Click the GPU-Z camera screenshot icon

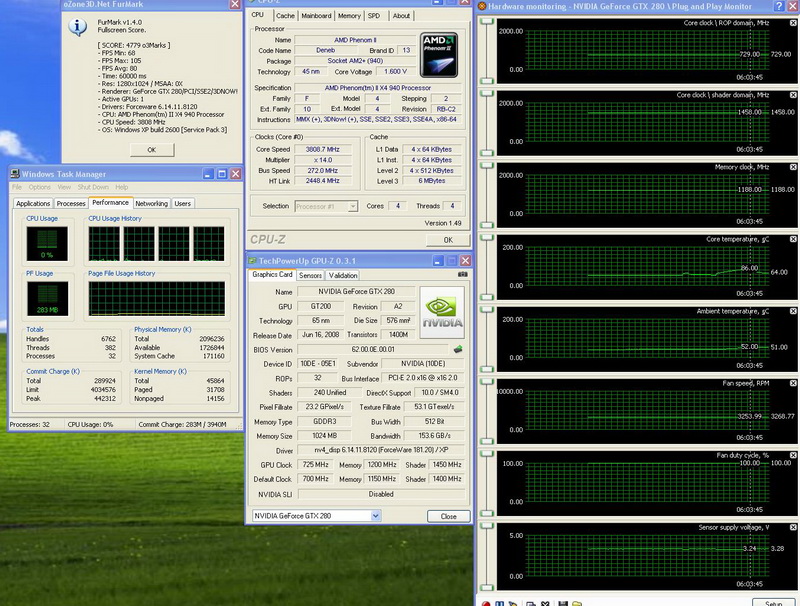[462, 274]
